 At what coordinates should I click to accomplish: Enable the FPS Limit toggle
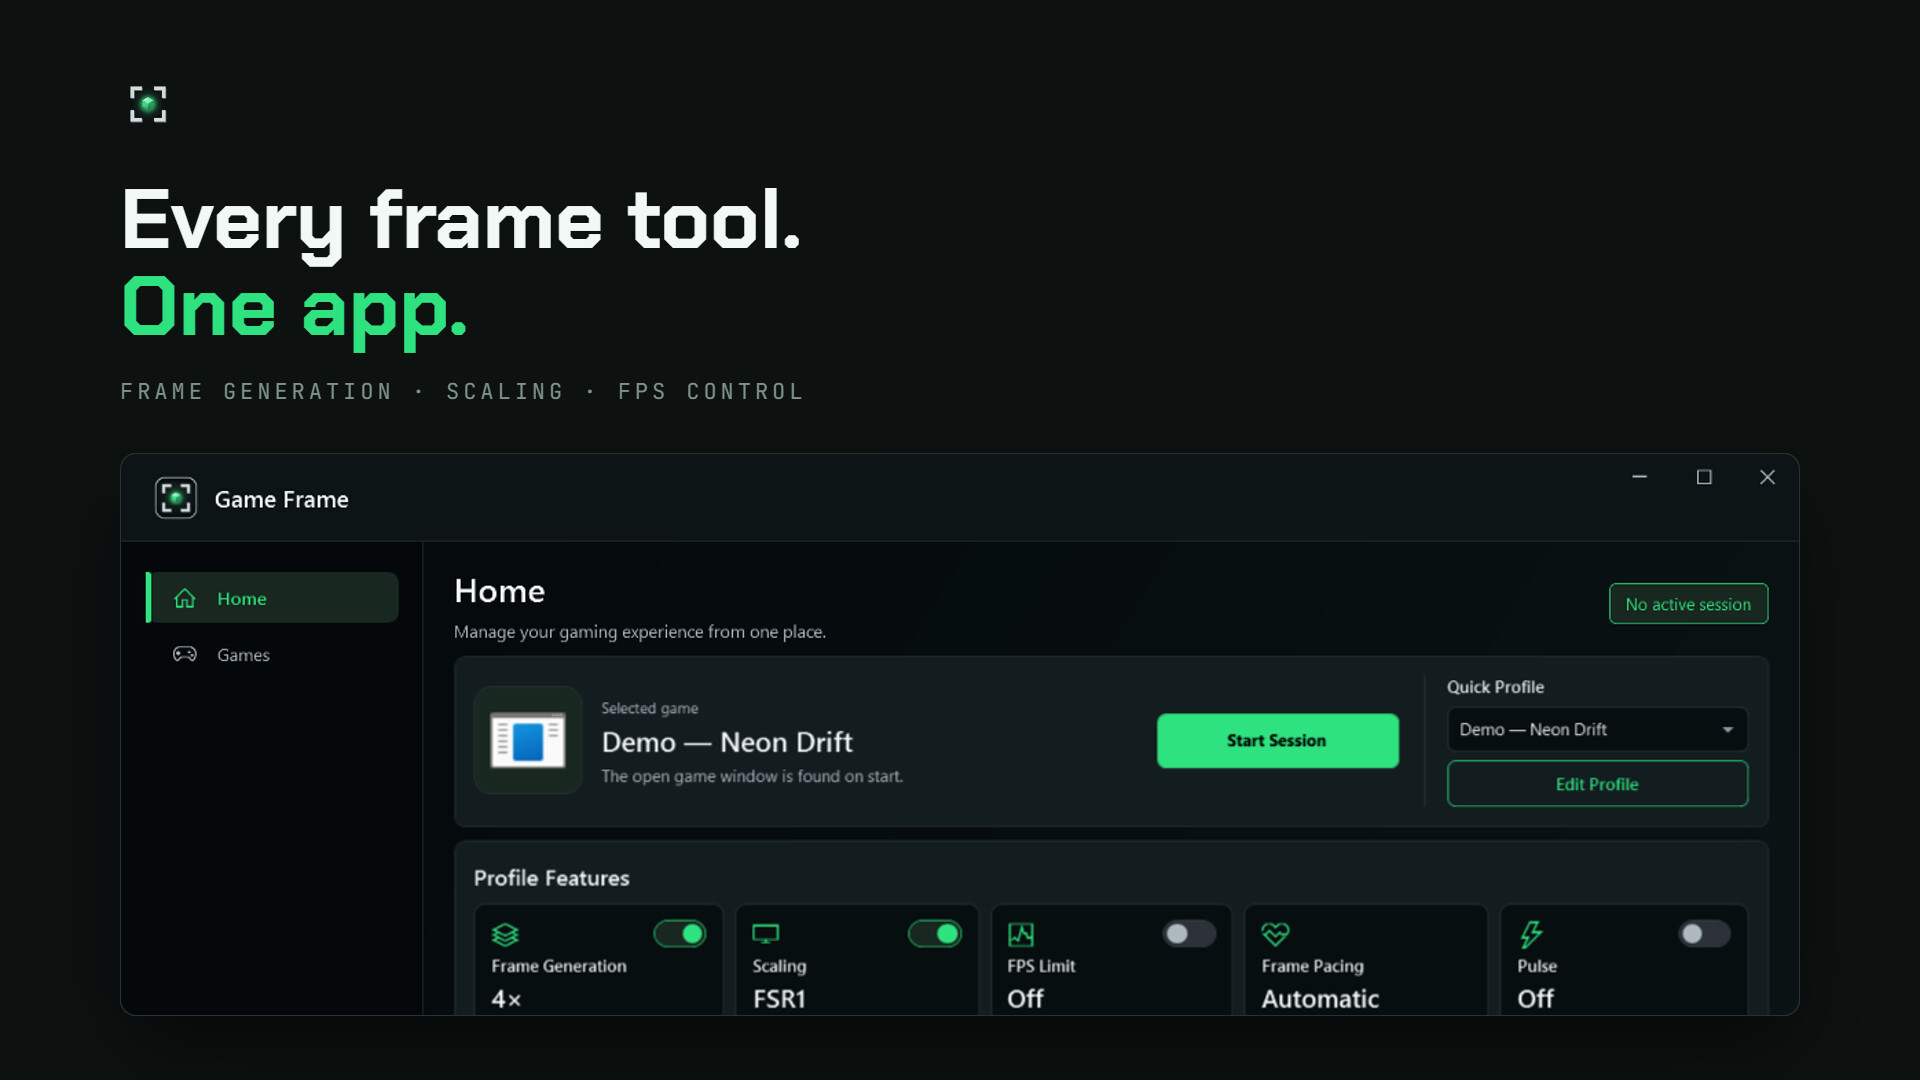pyautogui.click(x=1190, y=933)
